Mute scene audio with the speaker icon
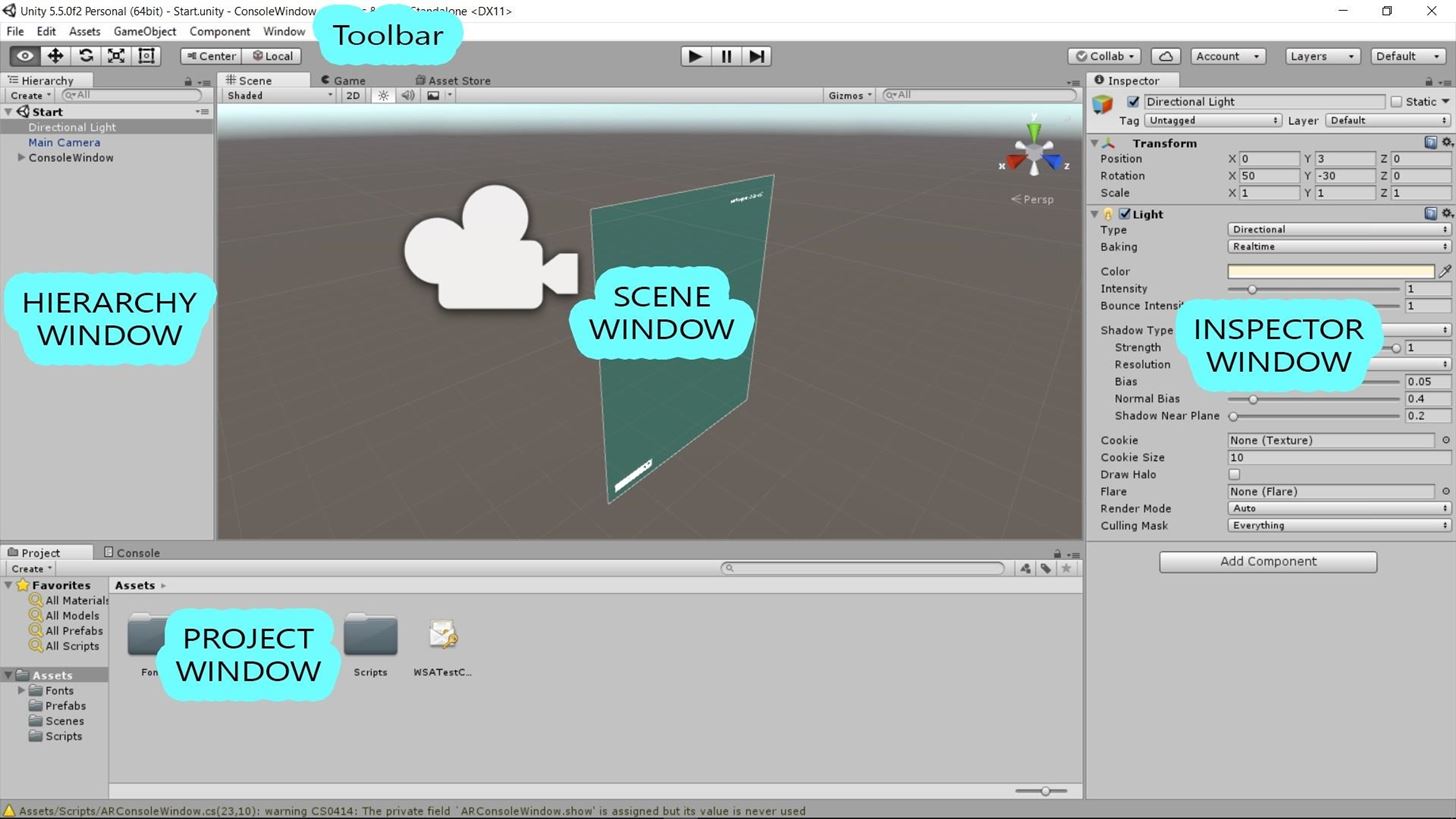Screen dimensions: 1456x819 point(408,95)
